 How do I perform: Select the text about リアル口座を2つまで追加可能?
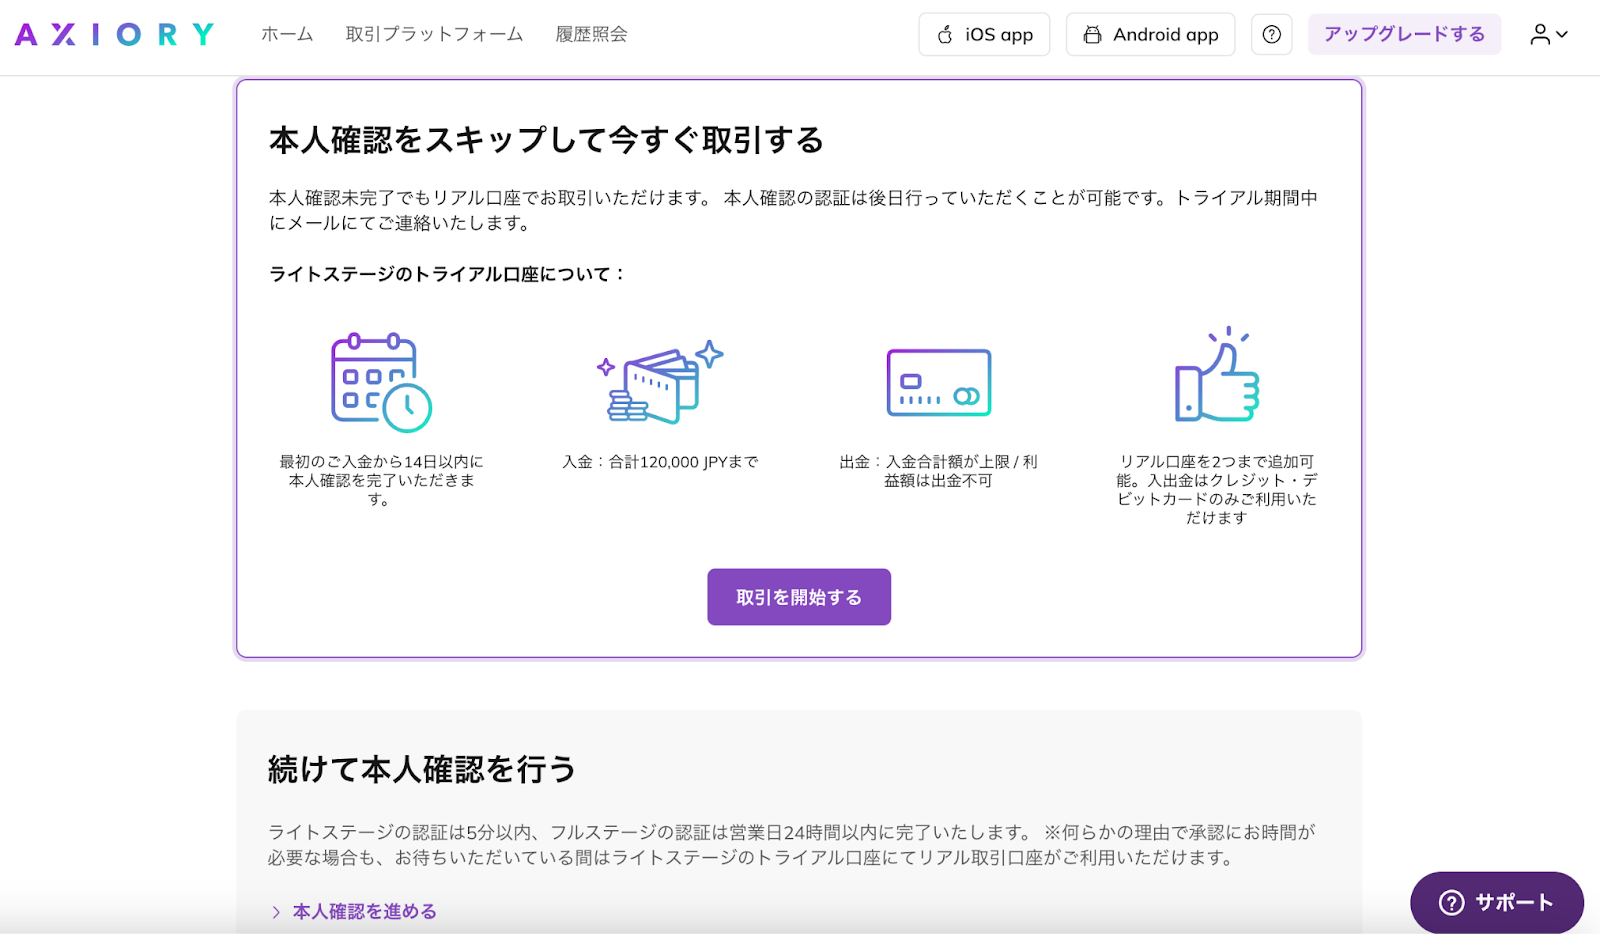1217,489
